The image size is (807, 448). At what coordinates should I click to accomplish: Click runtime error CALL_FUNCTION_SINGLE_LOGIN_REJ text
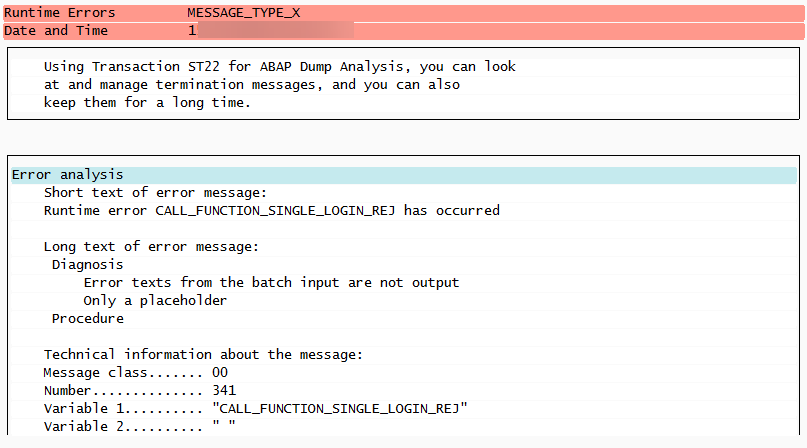pyautogui.click(x=272, y=211)
